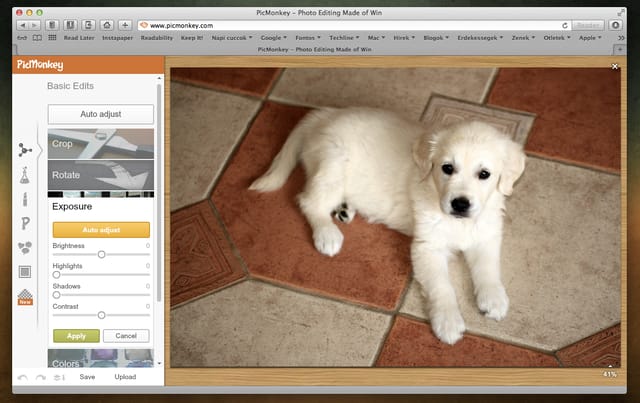
Task: Click the middle toolbar icon between arrows and home
Action: 70,25
